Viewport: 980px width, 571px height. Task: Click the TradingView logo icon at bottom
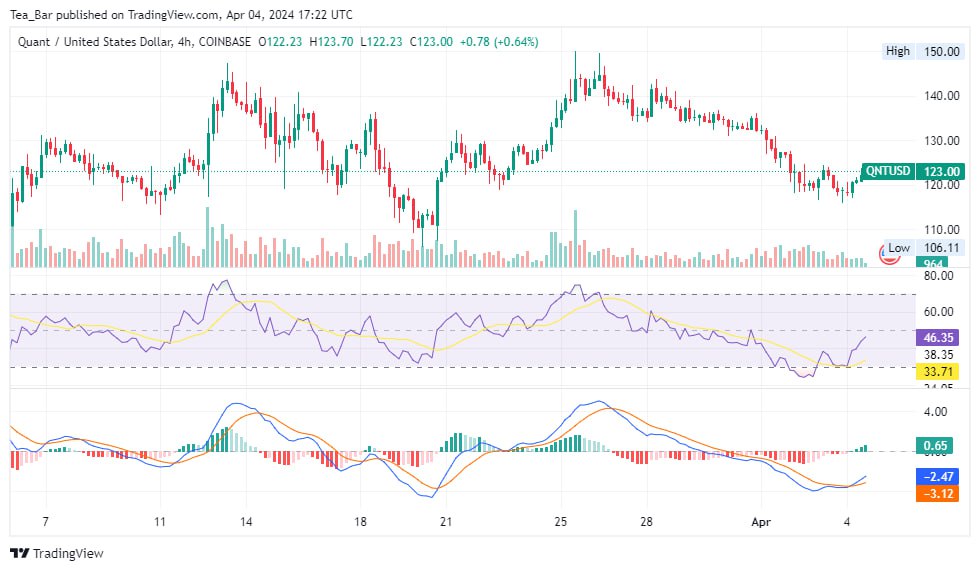[19, 553]
